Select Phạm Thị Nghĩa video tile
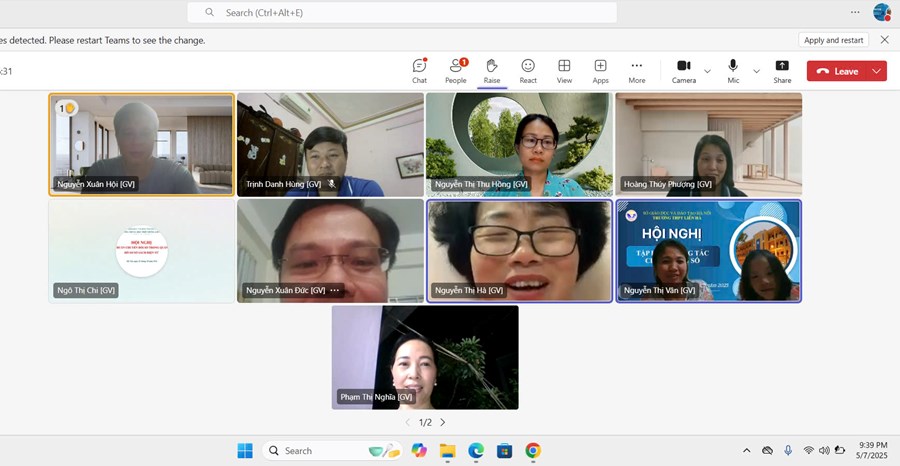 coord(425,357)
